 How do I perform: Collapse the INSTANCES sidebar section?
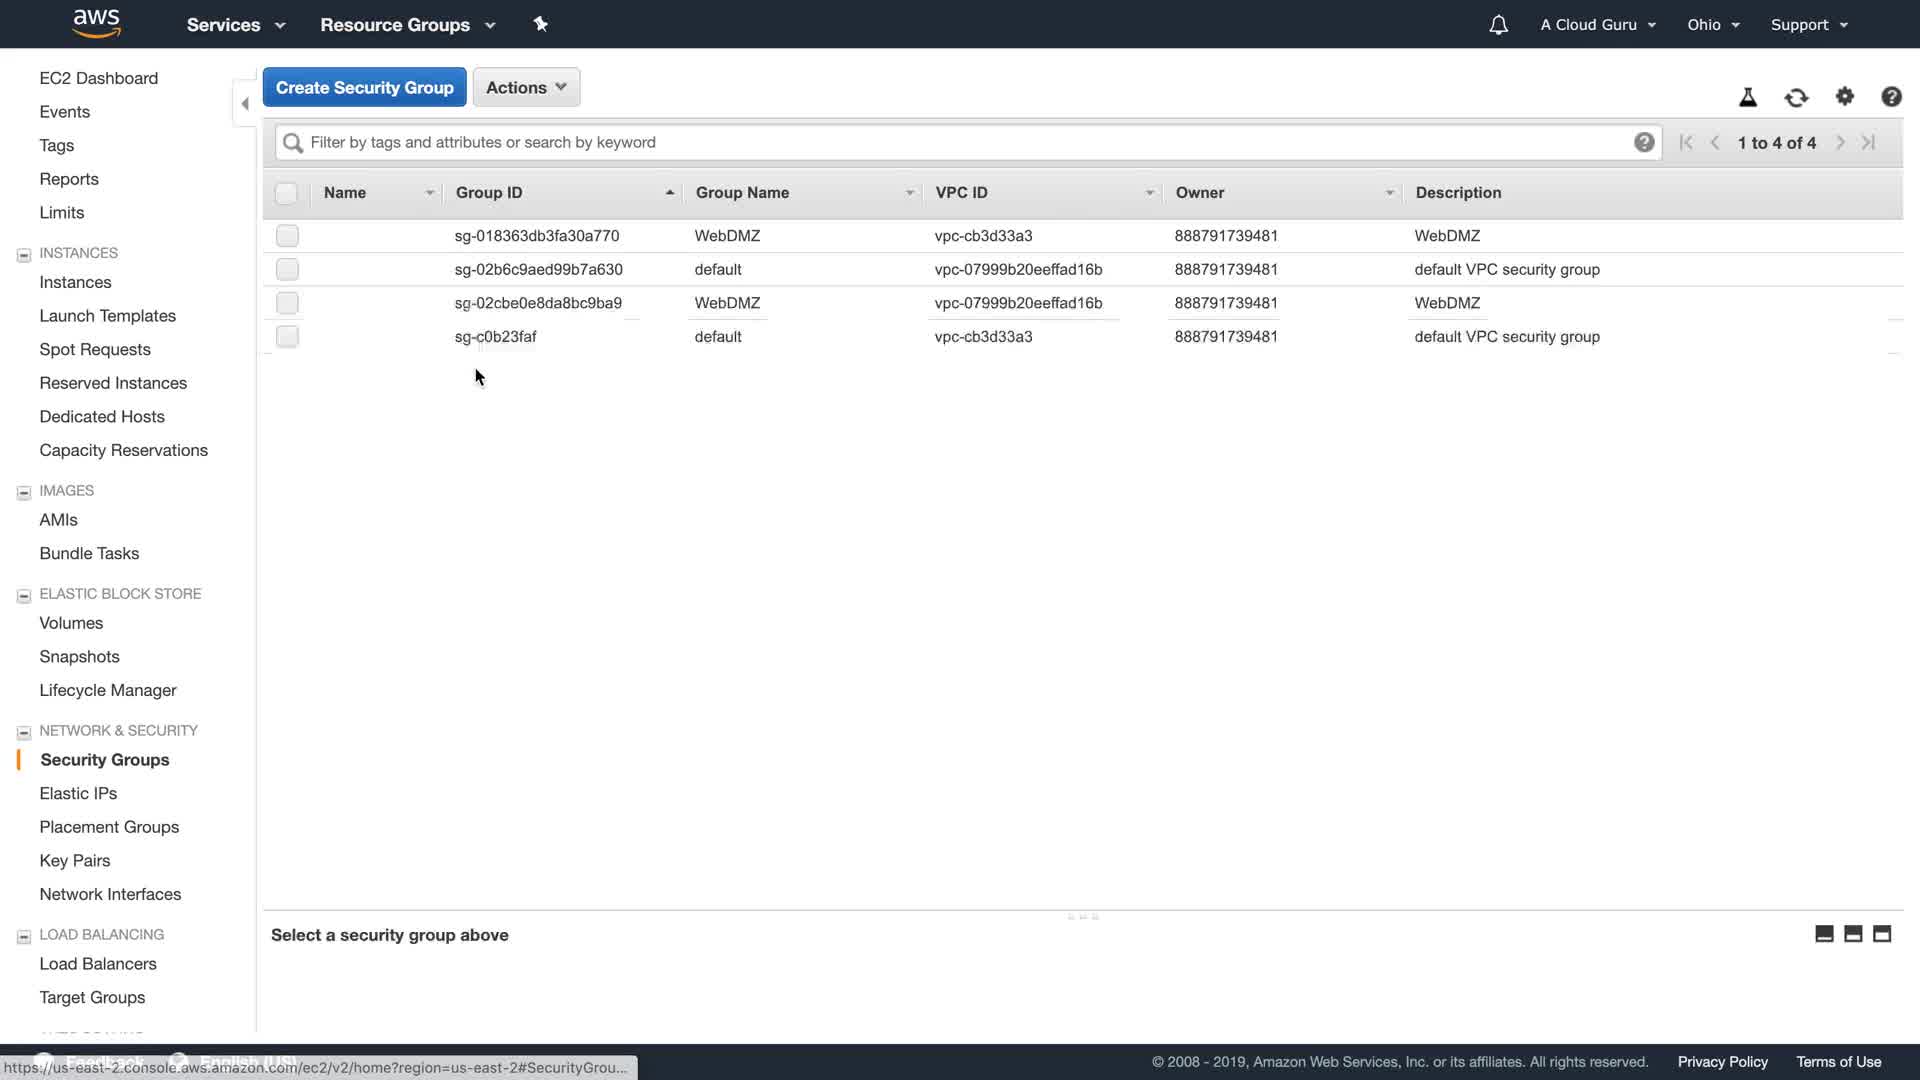[24, 254]
